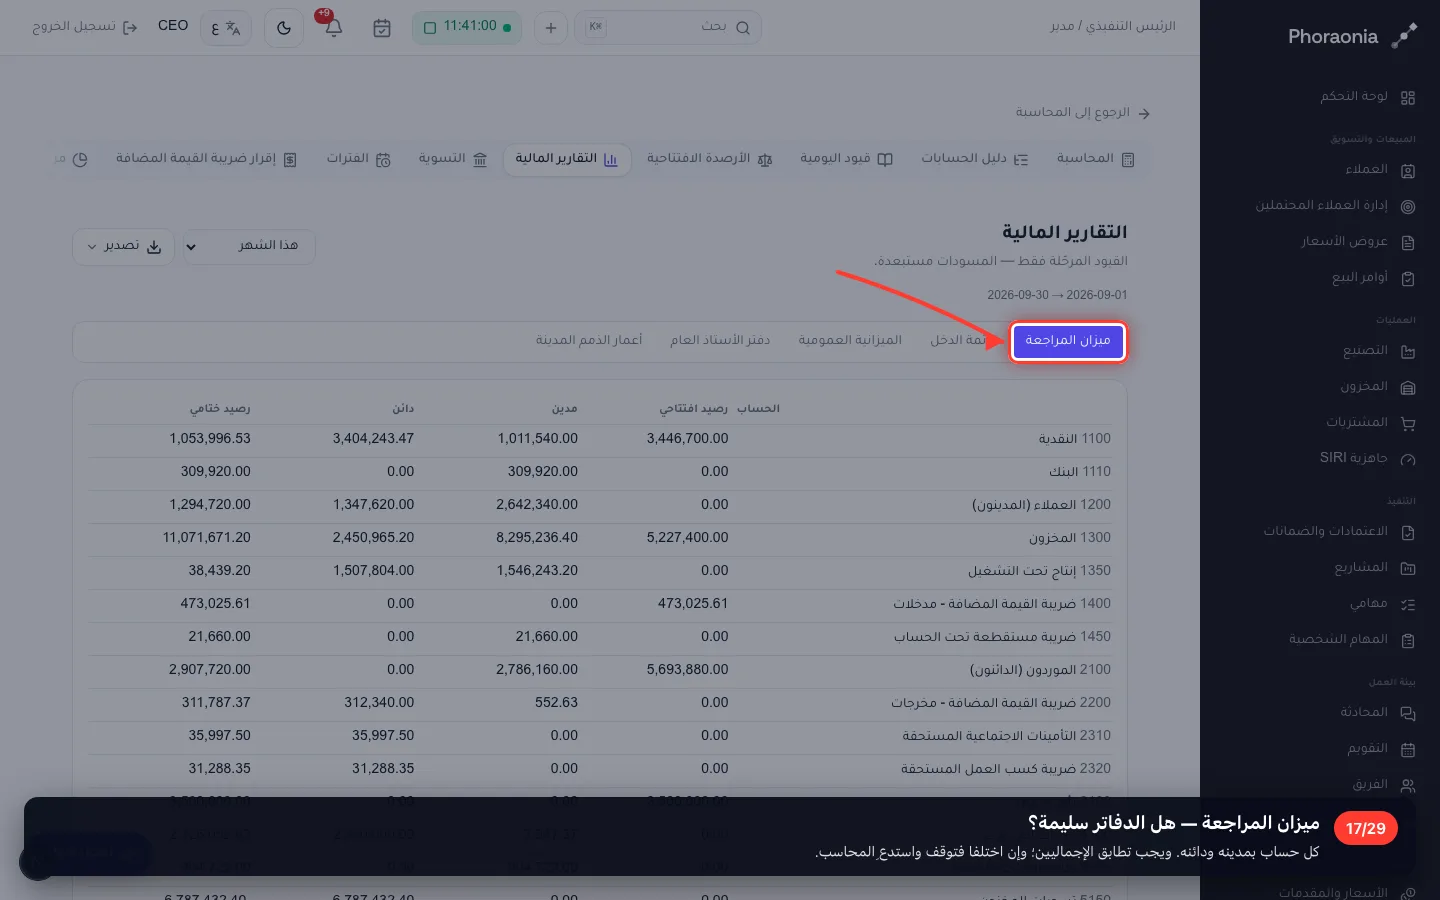
Task: Open الفترات tab
Action: point(358,159)
